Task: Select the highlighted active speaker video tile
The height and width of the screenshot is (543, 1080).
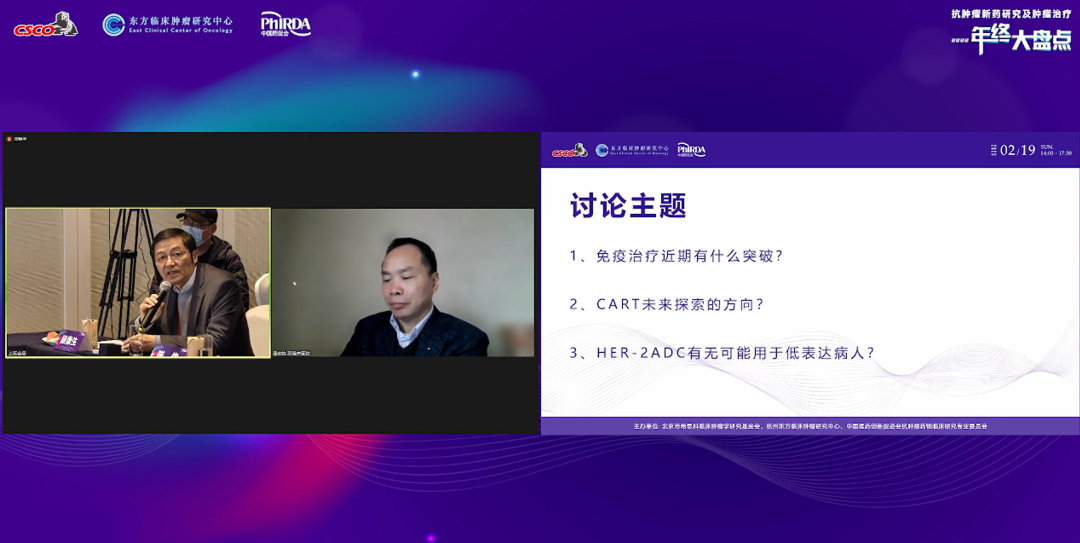Action: (138, 282)
